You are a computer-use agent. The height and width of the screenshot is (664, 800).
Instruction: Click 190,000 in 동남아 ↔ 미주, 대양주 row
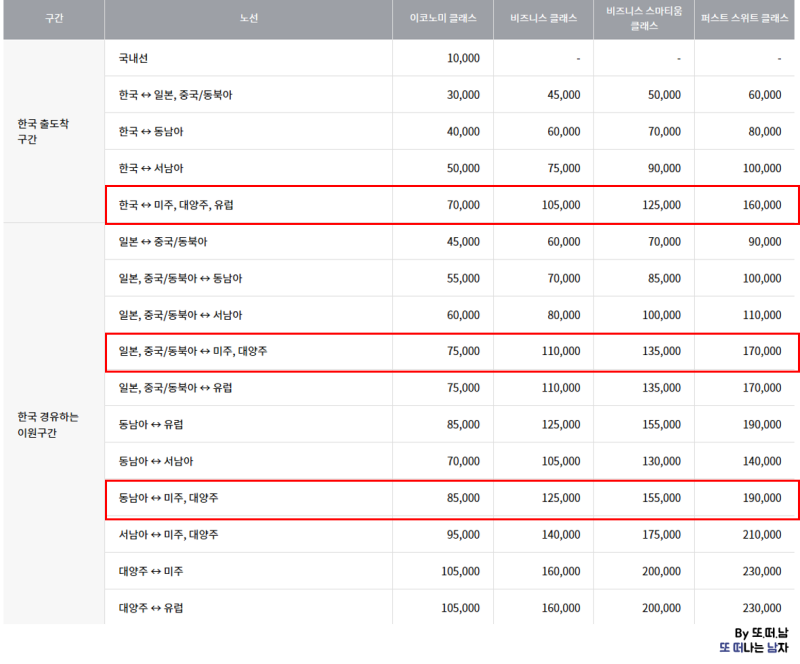pos(762,498)
